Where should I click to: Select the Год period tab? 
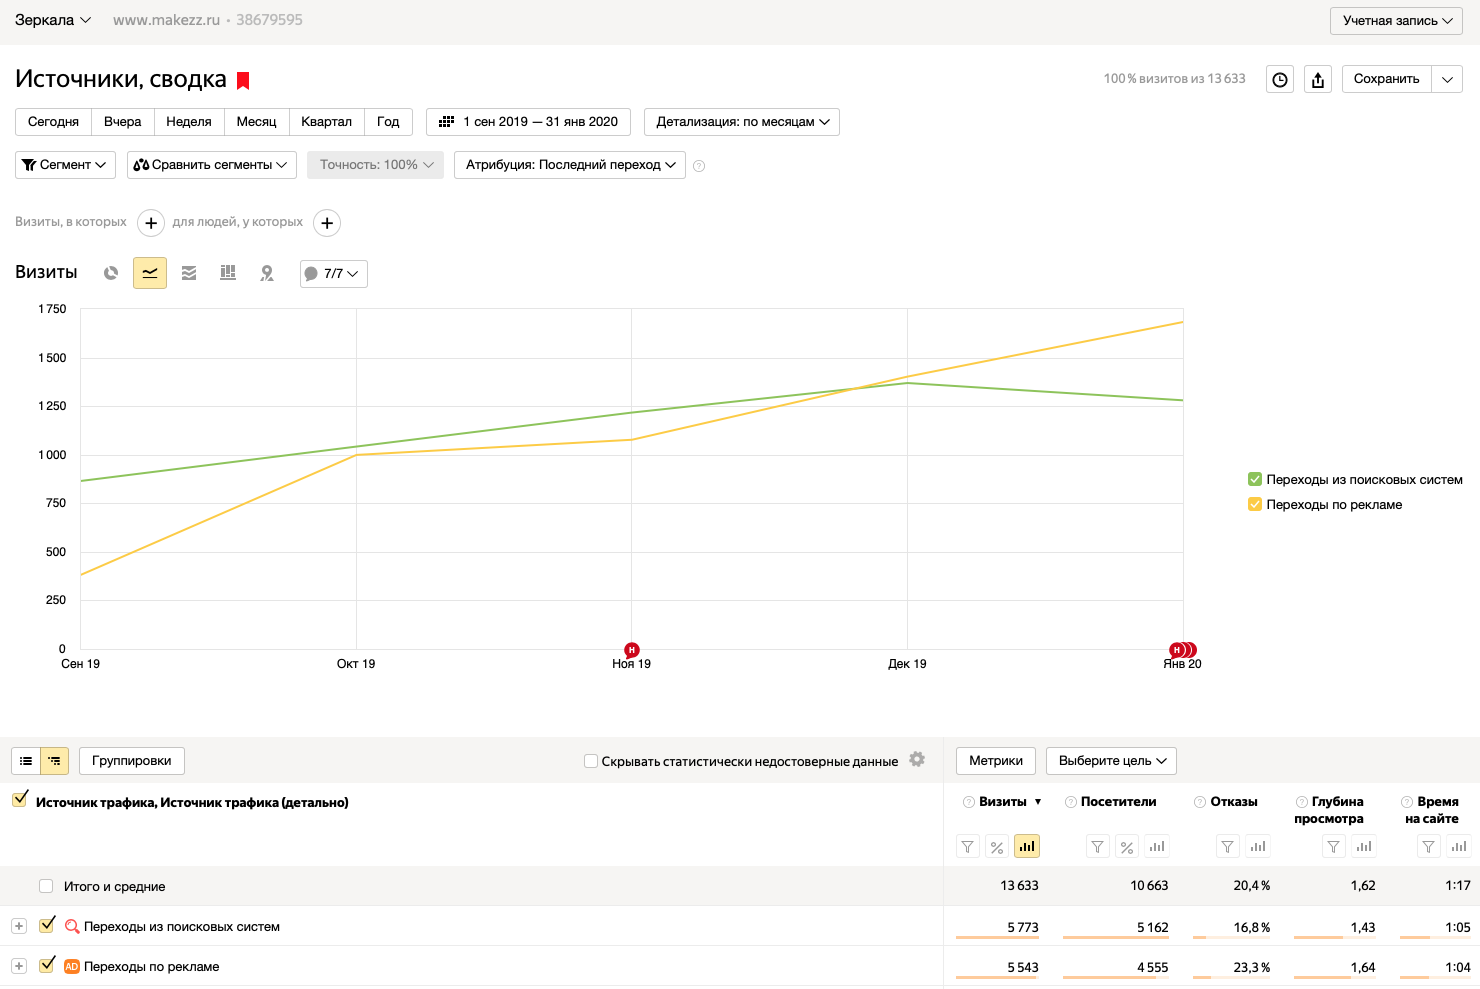coord(388,122)
